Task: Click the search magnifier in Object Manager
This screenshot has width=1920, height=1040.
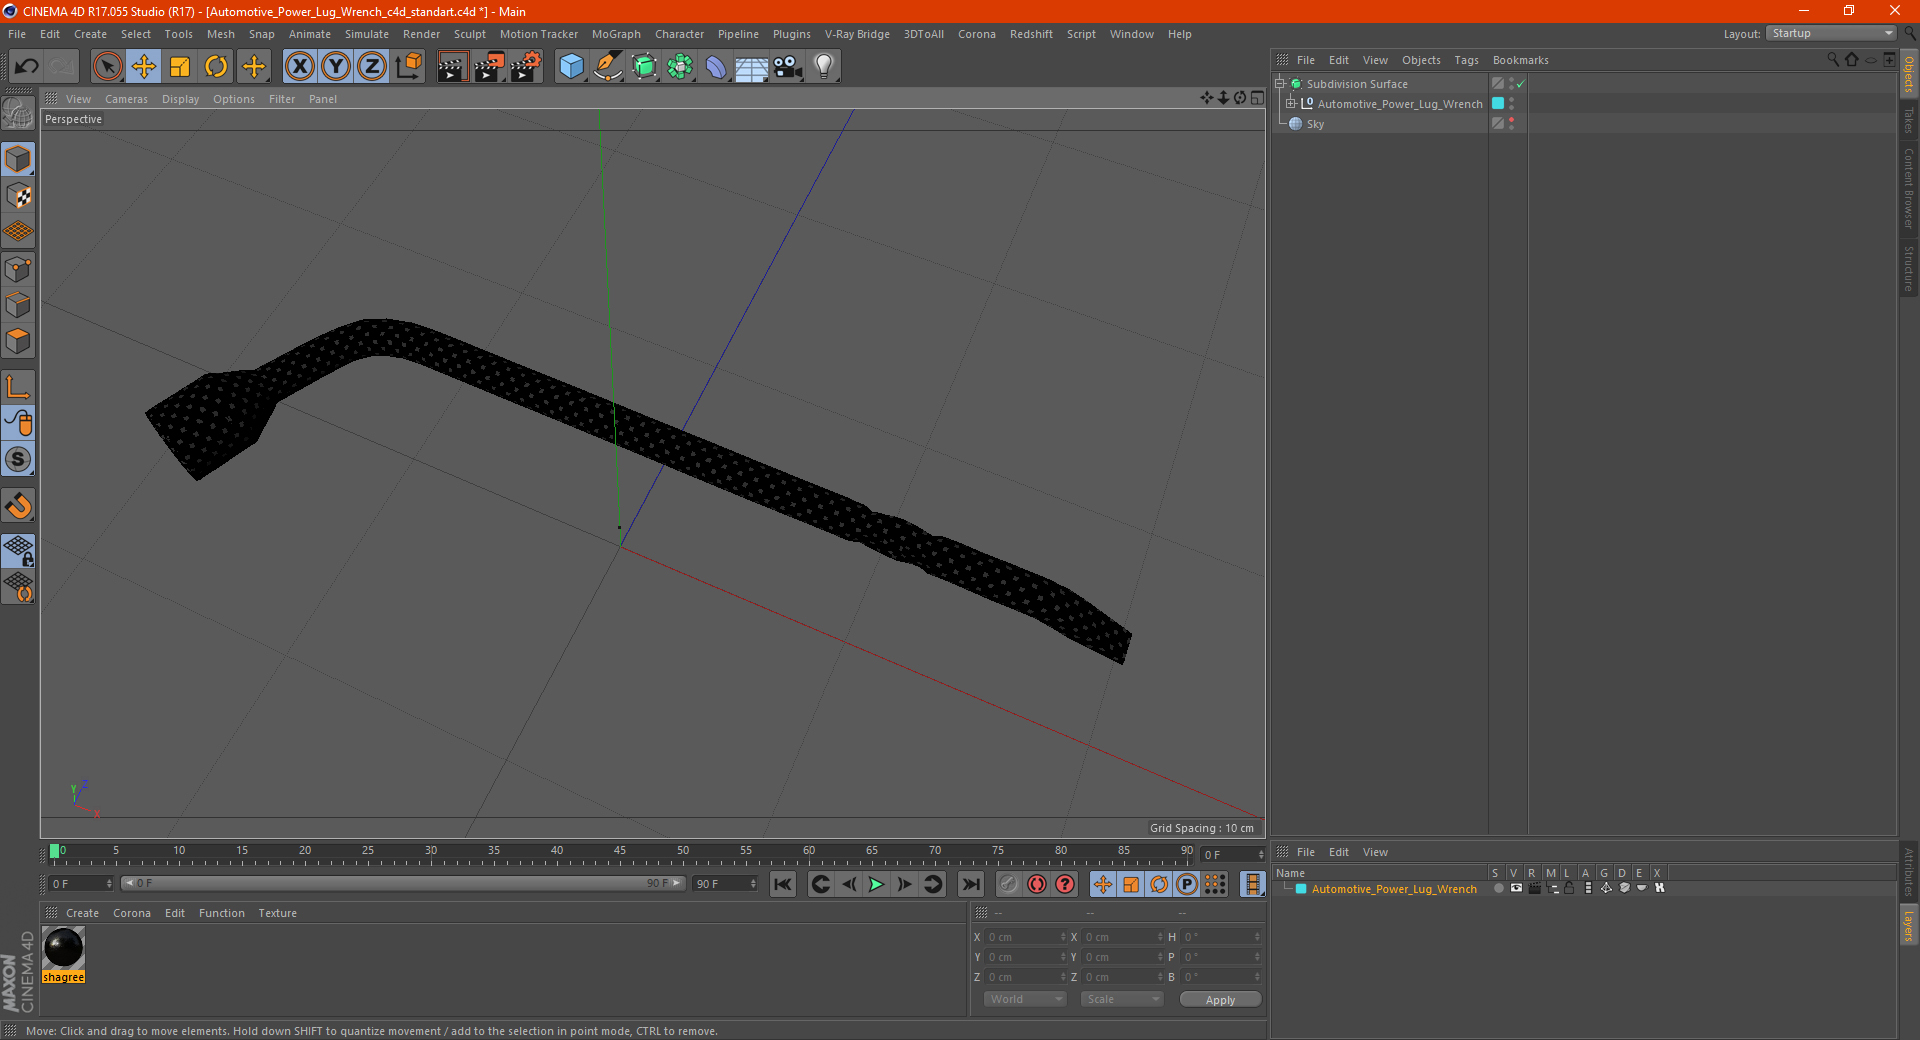Action: click(1833, 60)
